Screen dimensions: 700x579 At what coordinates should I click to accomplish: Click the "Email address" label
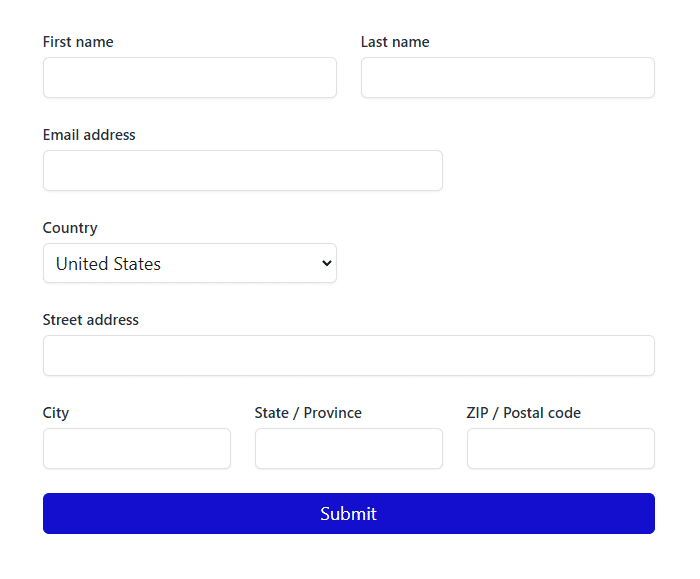point(89,135)
